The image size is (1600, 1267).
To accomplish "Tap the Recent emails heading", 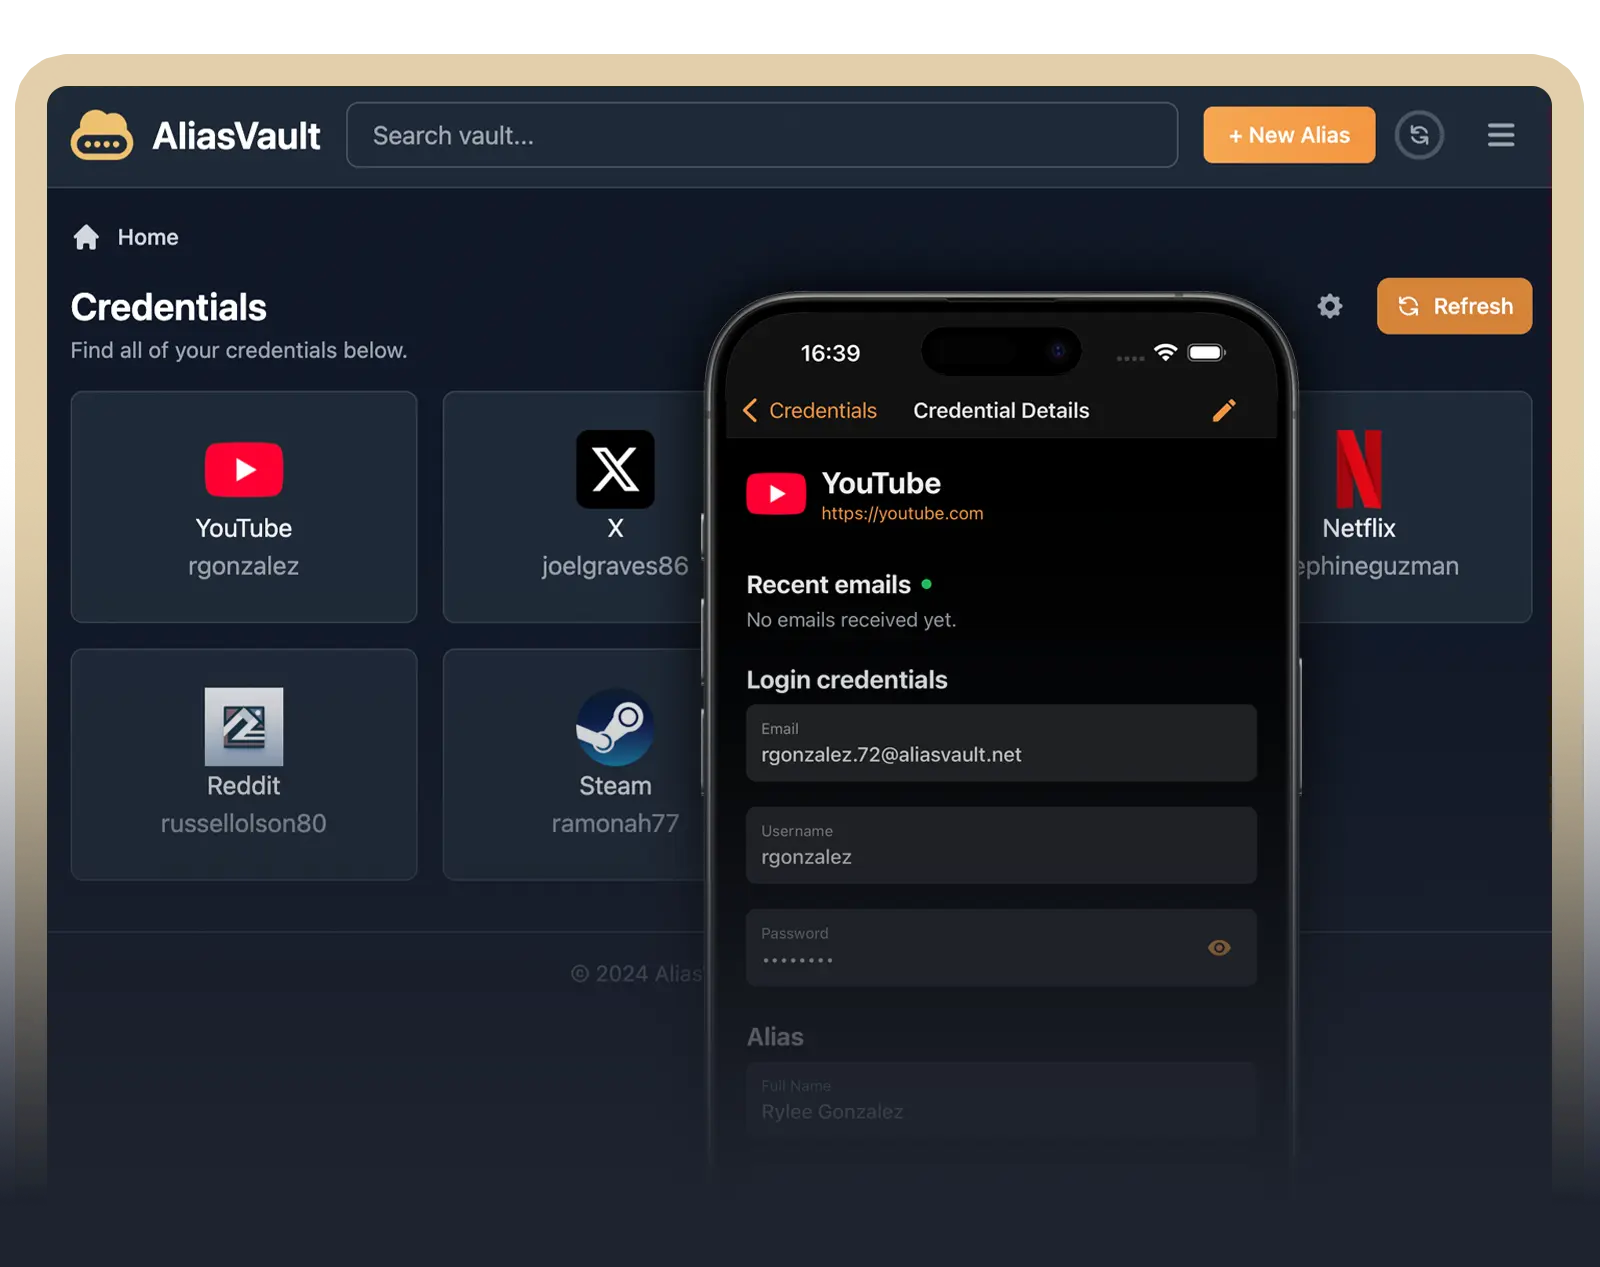I will [x=828, y=584].
